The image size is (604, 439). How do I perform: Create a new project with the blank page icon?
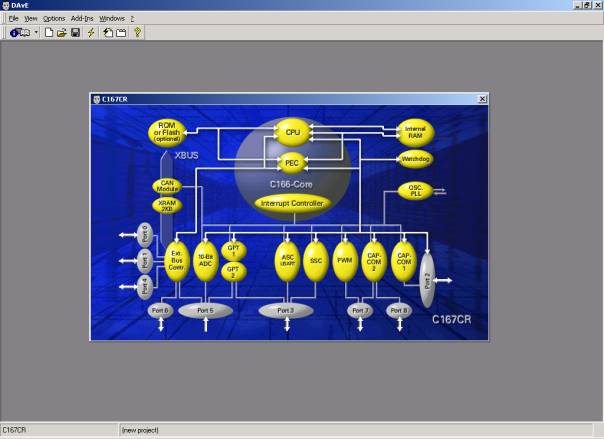49,33
